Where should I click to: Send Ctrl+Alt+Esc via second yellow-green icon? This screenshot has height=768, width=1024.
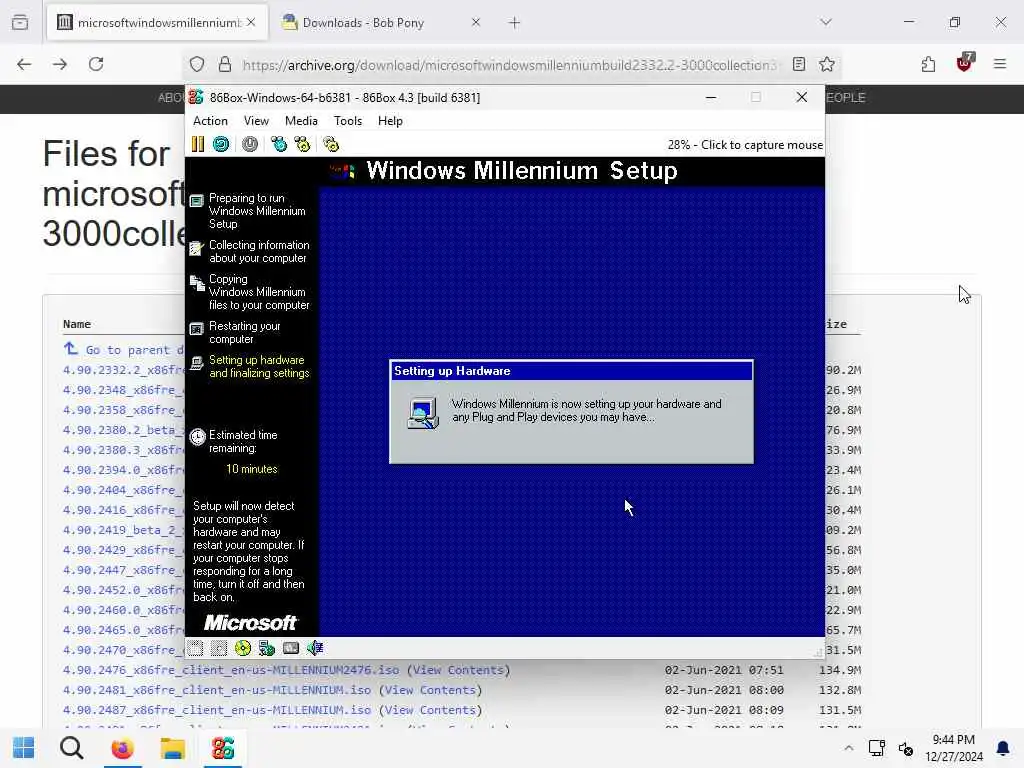coord(302,144)
